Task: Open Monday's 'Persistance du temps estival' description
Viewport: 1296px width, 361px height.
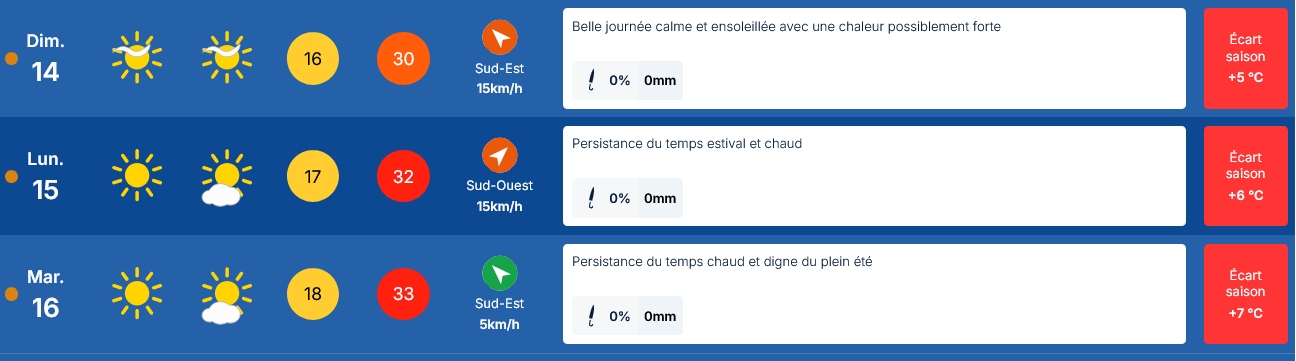Action: coord(687,144)
